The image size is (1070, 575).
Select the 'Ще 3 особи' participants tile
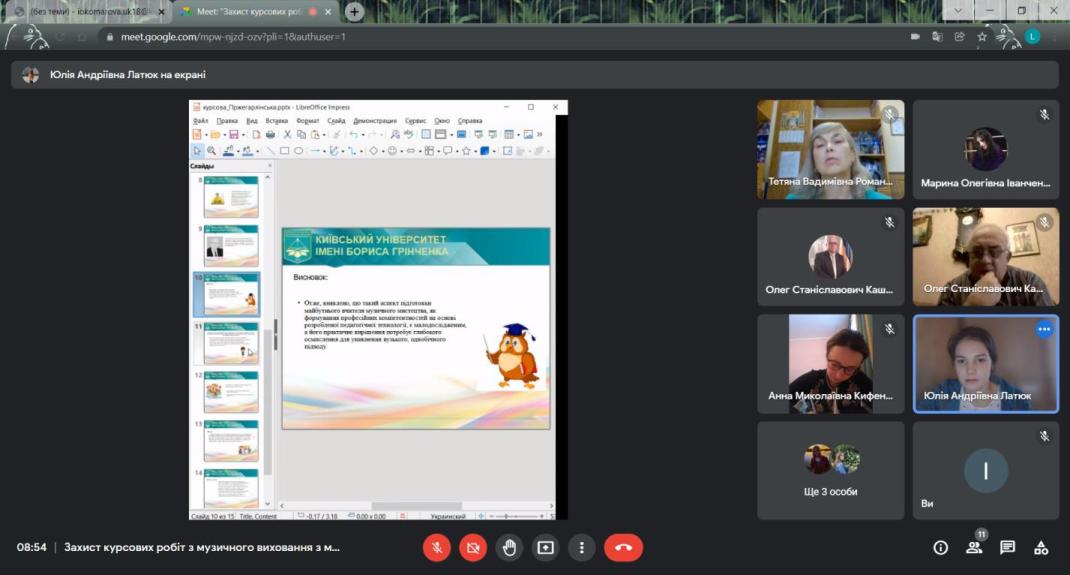[831, 470]
